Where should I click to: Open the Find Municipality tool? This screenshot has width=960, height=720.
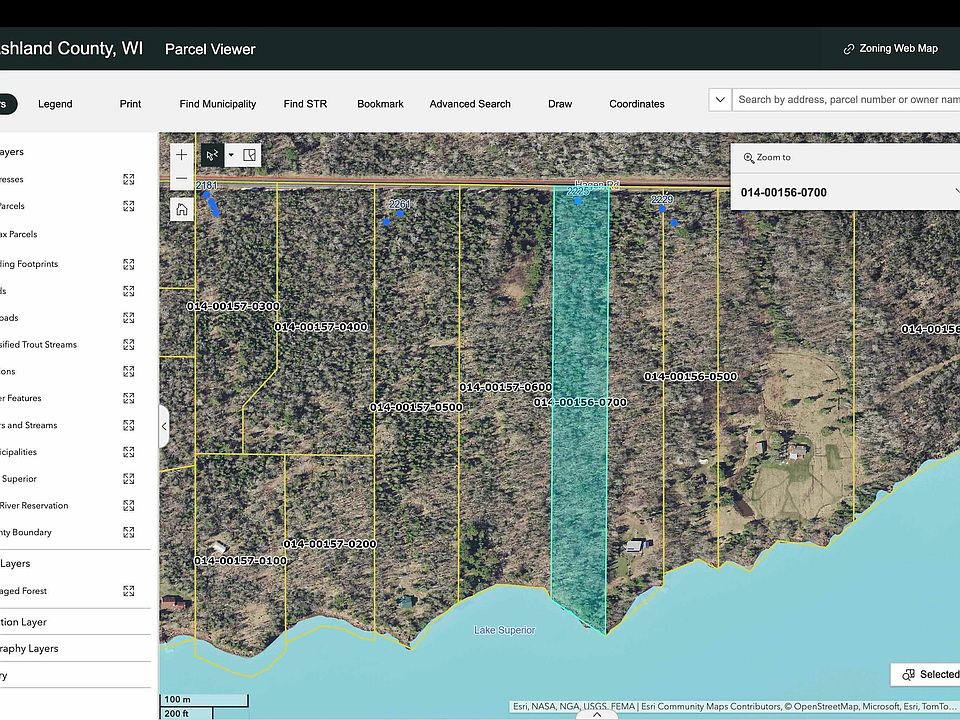218,104
